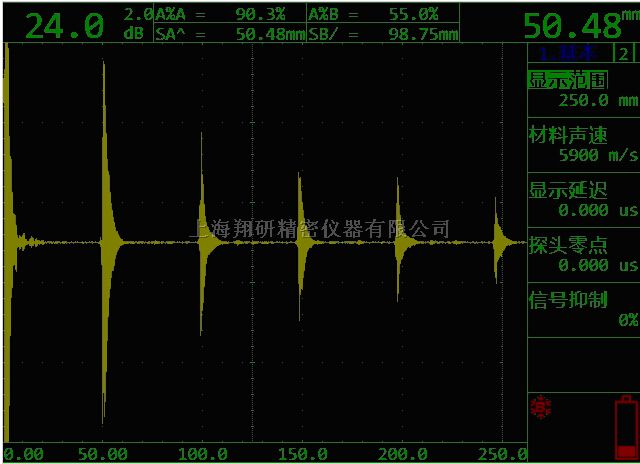Select the 信号抑制 menu item
This screenshot has height=464, width=640.
(568, 300)
